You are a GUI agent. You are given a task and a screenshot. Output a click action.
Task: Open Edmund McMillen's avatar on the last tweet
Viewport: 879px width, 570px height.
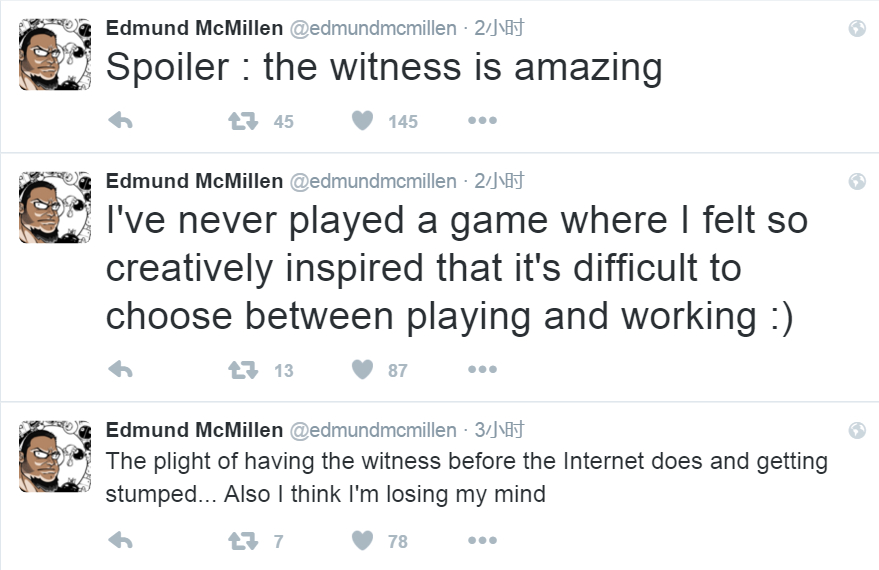55,456
